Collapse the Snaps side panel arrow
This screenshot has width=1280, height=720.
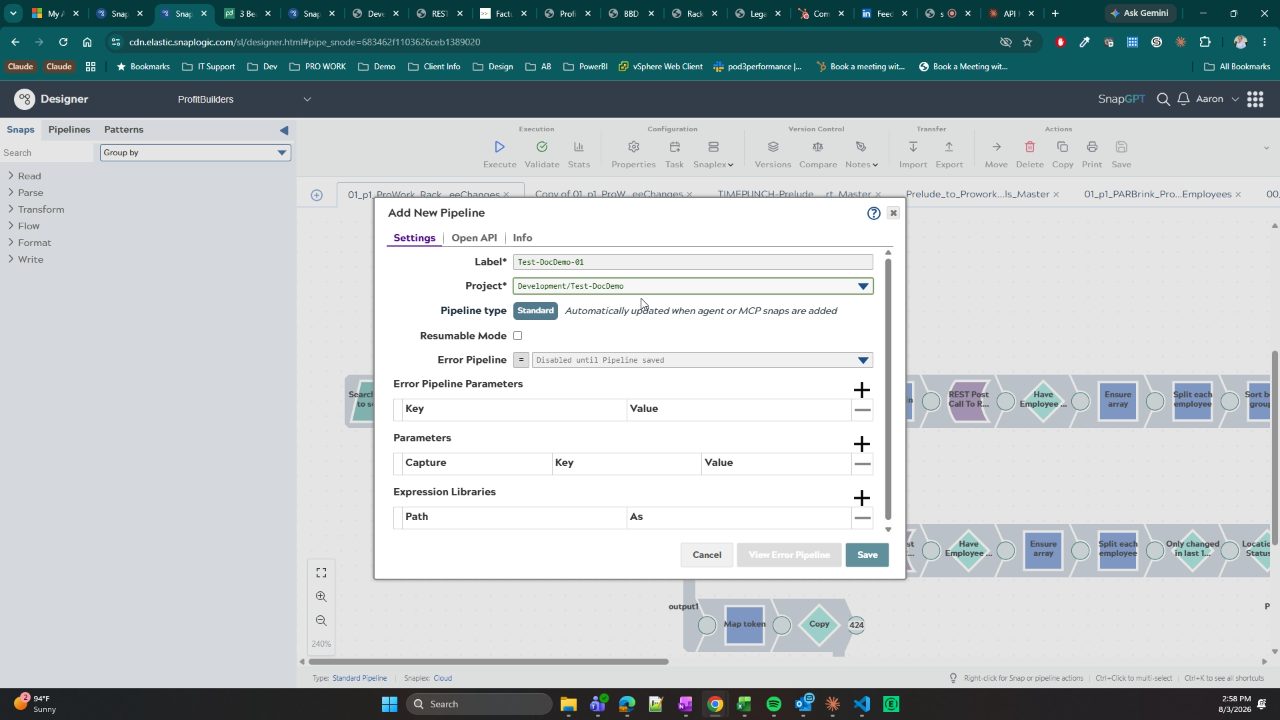click(x=284, y=130)
